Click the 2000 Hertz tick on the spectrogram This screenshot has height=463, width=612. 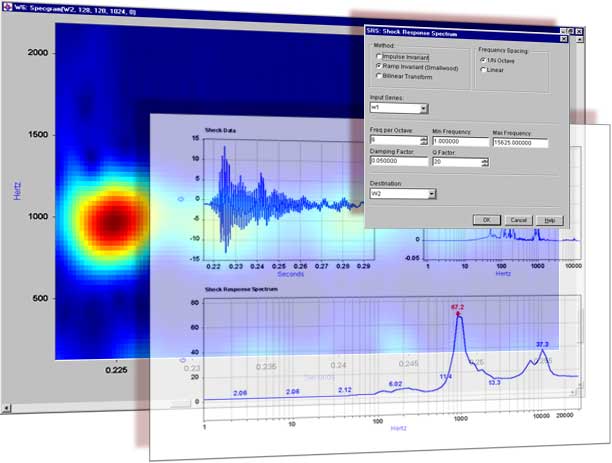tap(38, 53)
